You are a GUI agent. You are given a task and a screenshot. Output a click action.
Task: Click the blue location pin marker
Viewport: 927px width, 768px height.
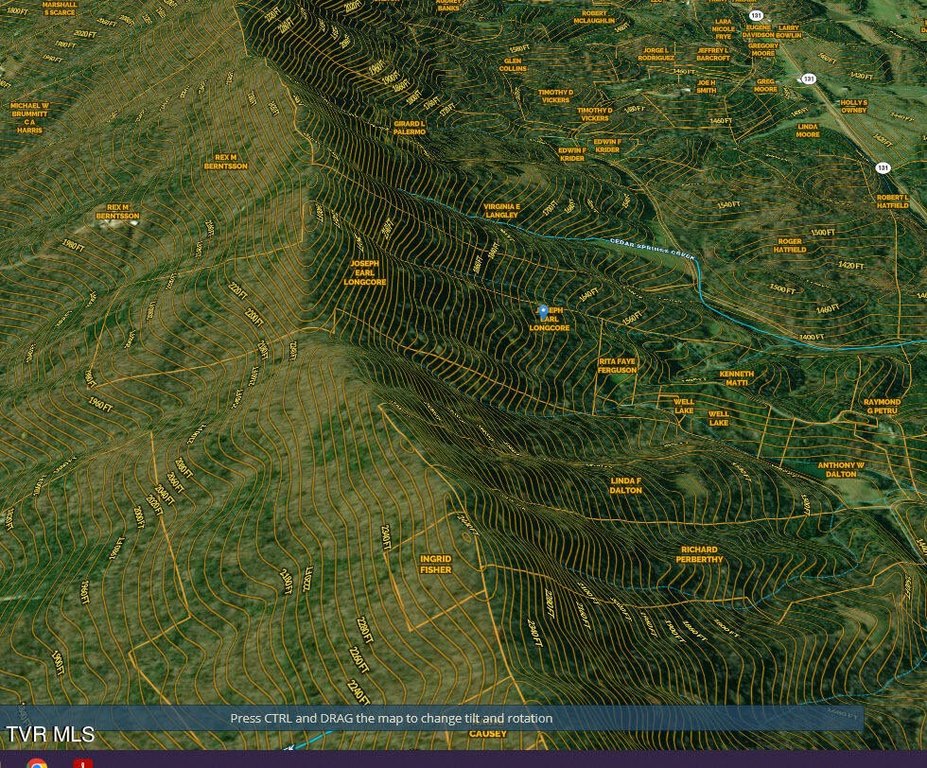(x=543, y=312)
